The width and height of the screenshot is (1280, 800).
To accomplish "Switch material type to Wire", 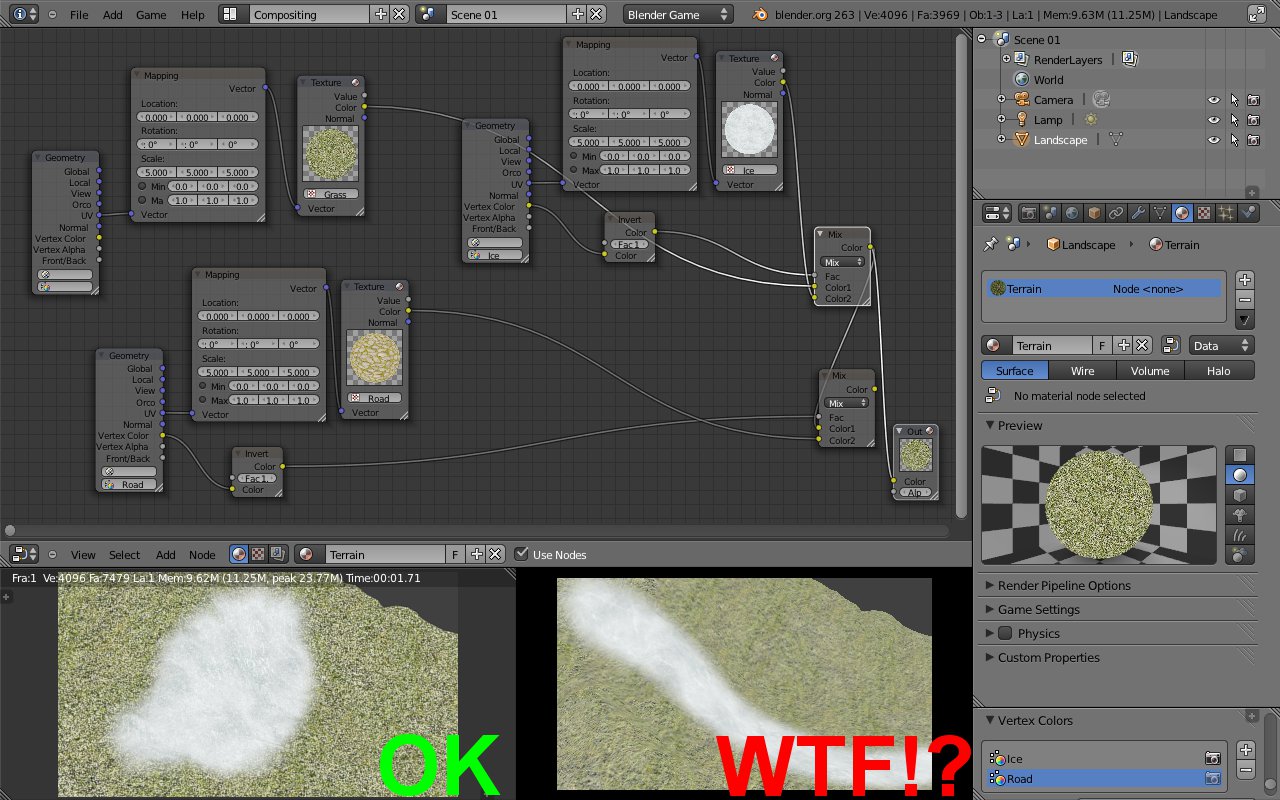I will click(x=1083, y=370).
